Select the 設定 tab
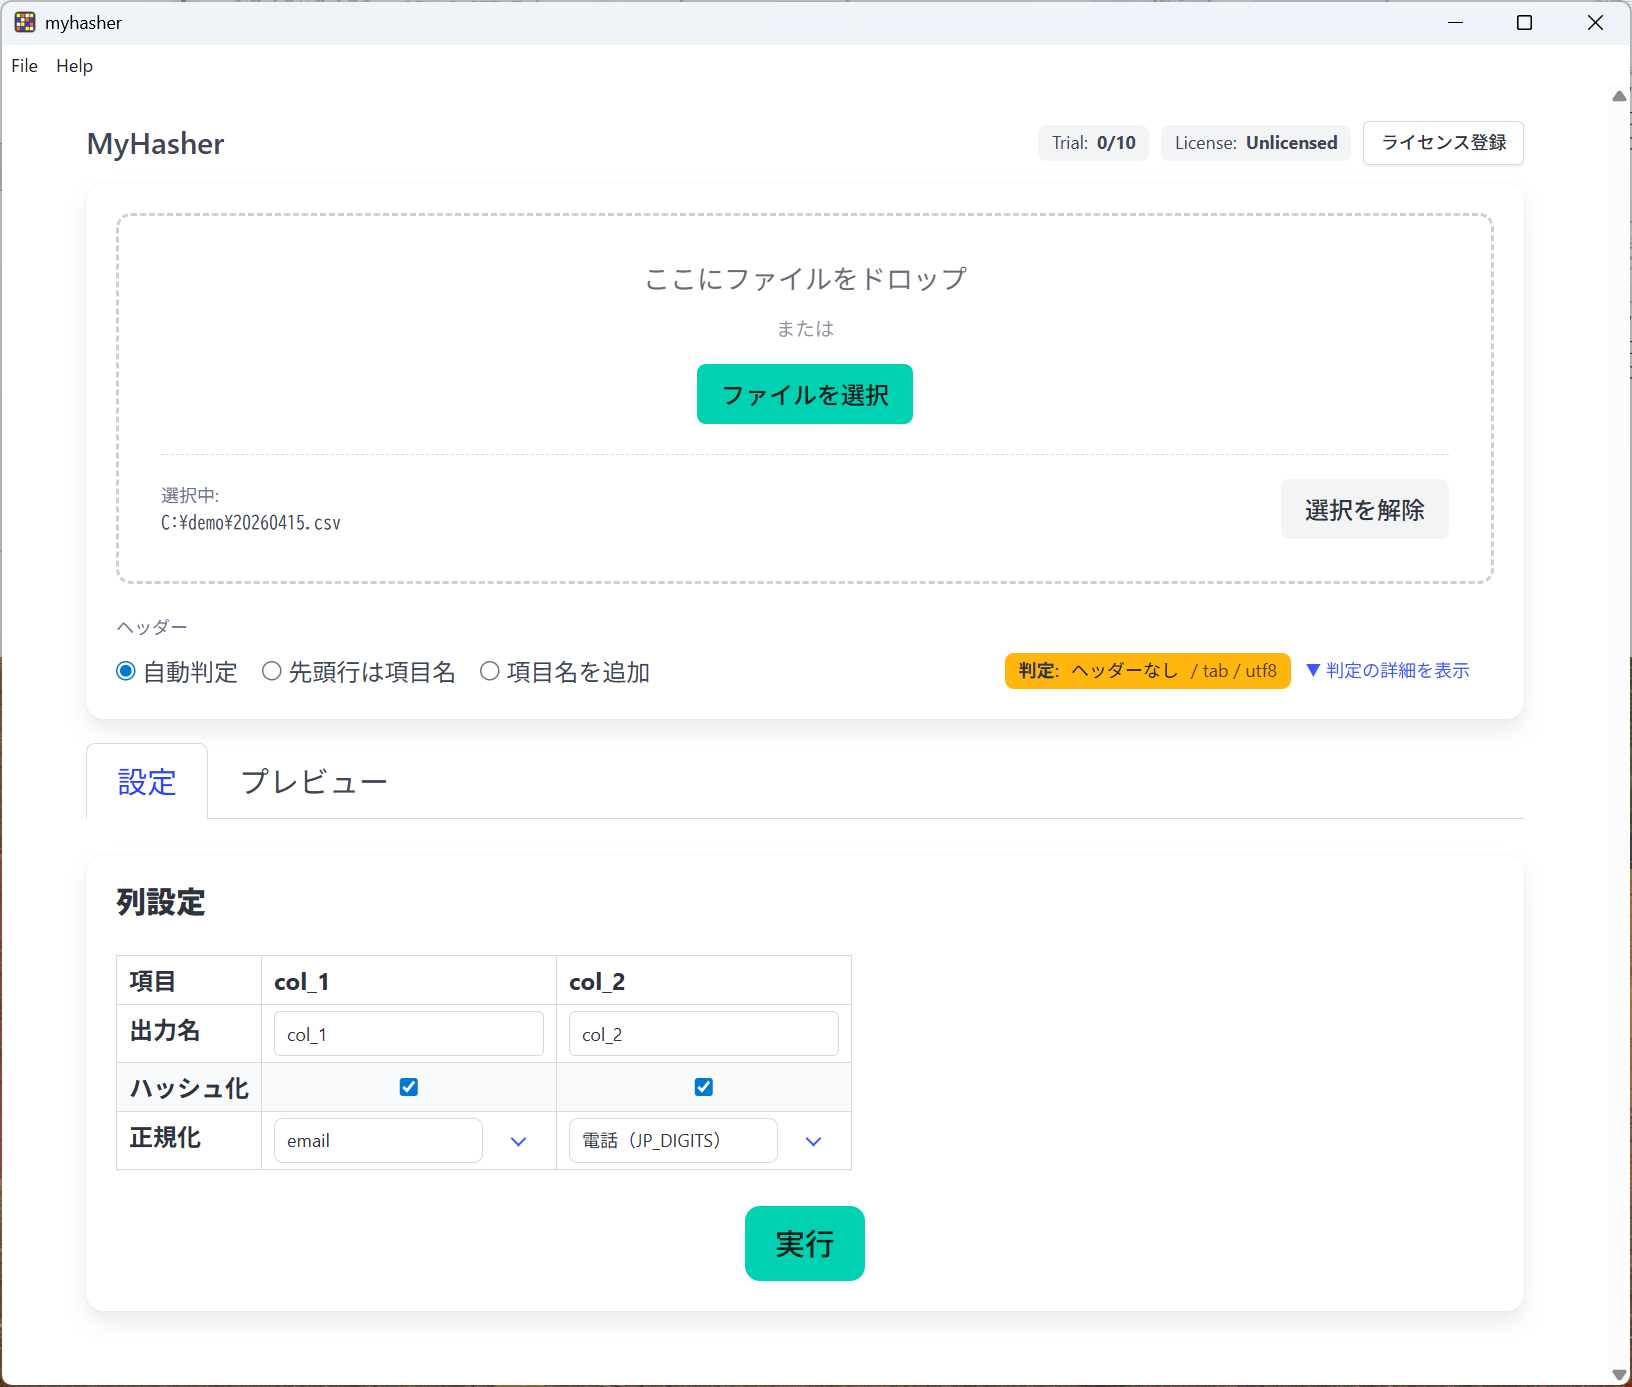The width and height of the screenshot is (1632, 1387). (x=147, y=782)
